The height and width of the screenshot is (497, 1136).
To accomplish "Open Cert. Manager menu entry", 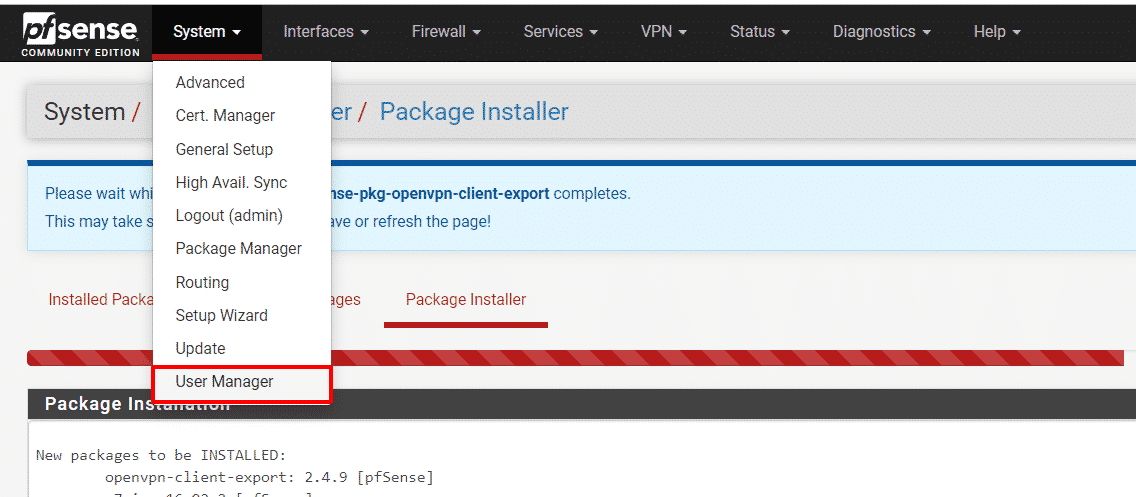I will (x=225, y=116).
